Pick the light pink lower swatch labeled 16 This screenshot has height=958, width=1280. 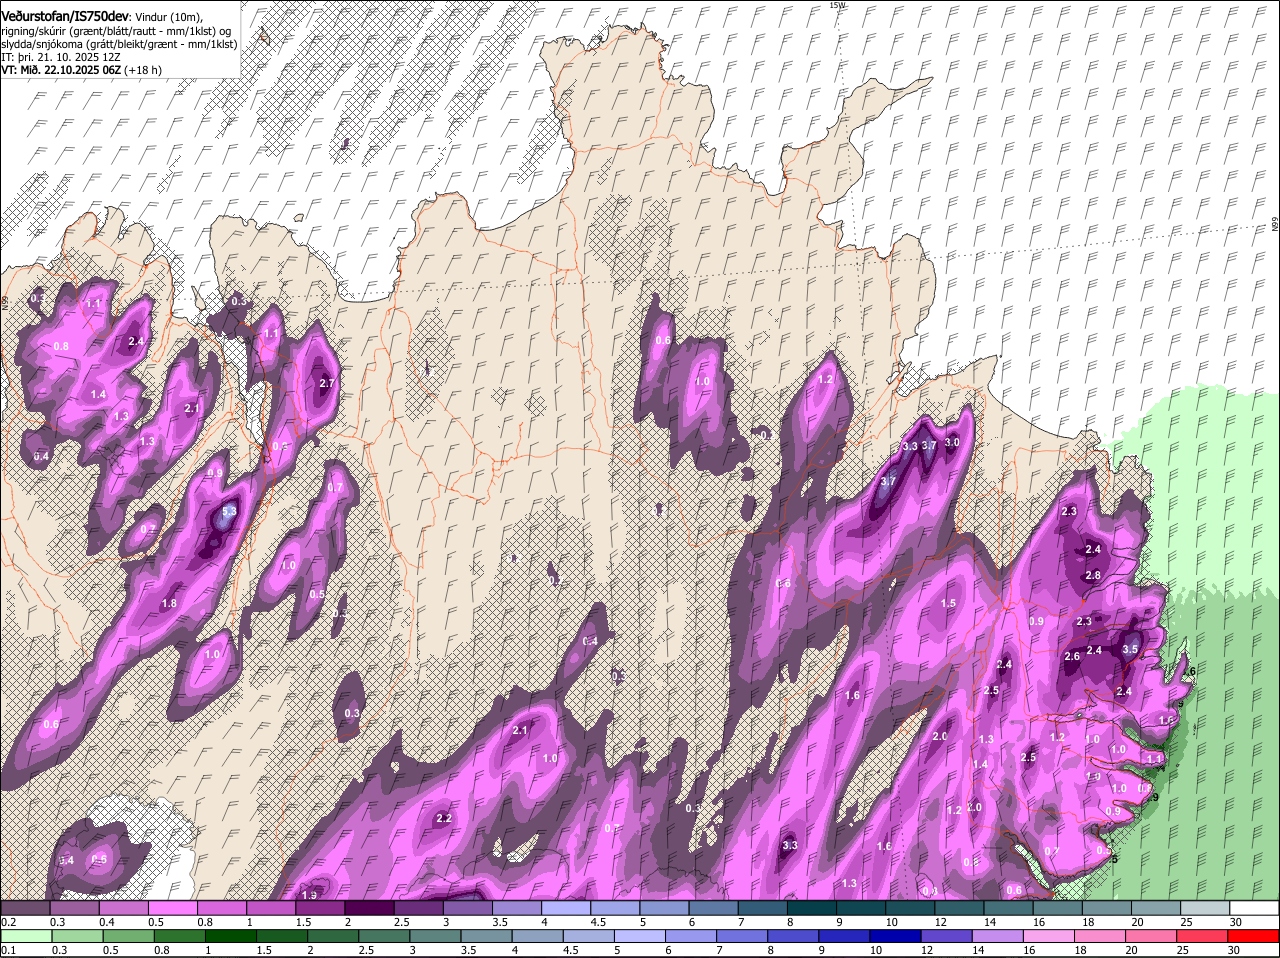1049,936
